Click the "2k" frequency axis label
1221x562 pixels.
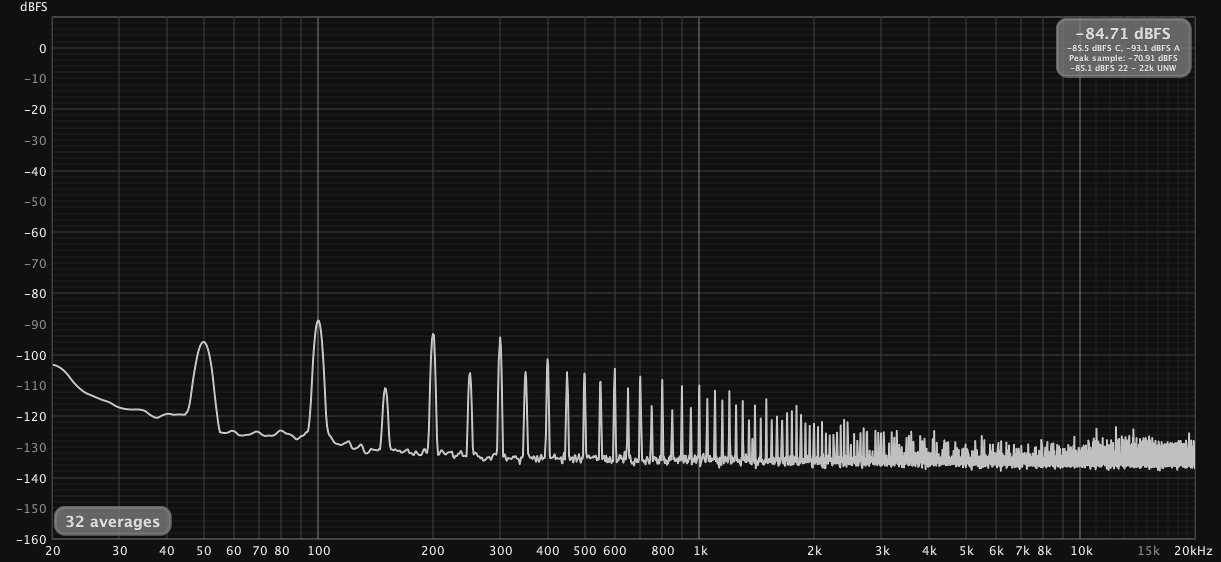(815, 551)
